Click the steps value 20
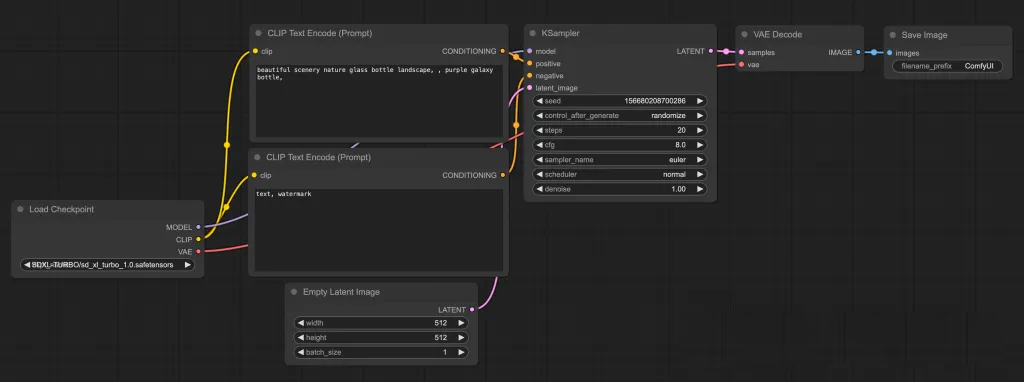The image size is (1024, 382). point(681,130)
